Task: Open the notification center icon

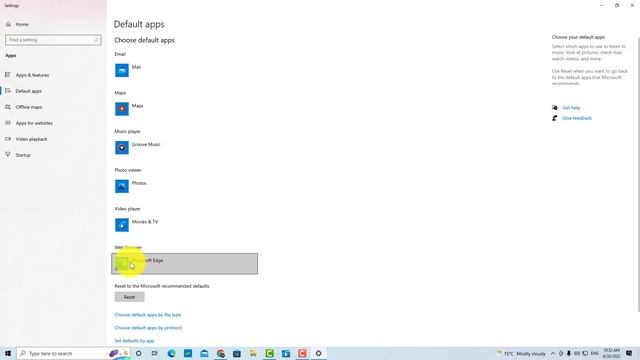Action: click(x=629, y=353)
